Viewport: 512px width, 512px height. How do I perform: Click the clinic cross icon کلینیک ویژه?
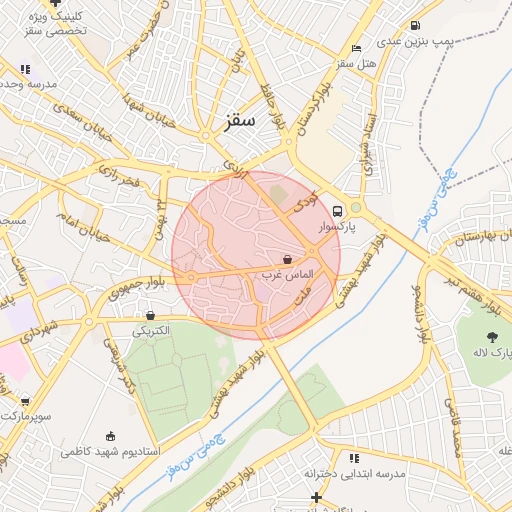pyautogui.click(x=55, y=3)
